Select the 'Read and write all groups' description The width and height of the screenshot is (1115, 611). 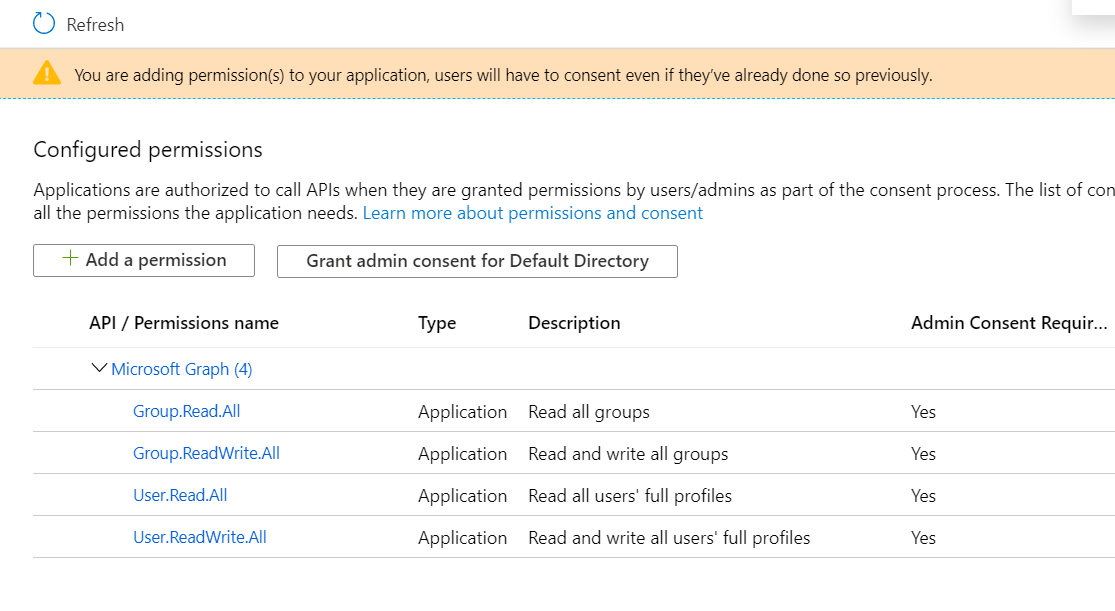coord(628,454)
